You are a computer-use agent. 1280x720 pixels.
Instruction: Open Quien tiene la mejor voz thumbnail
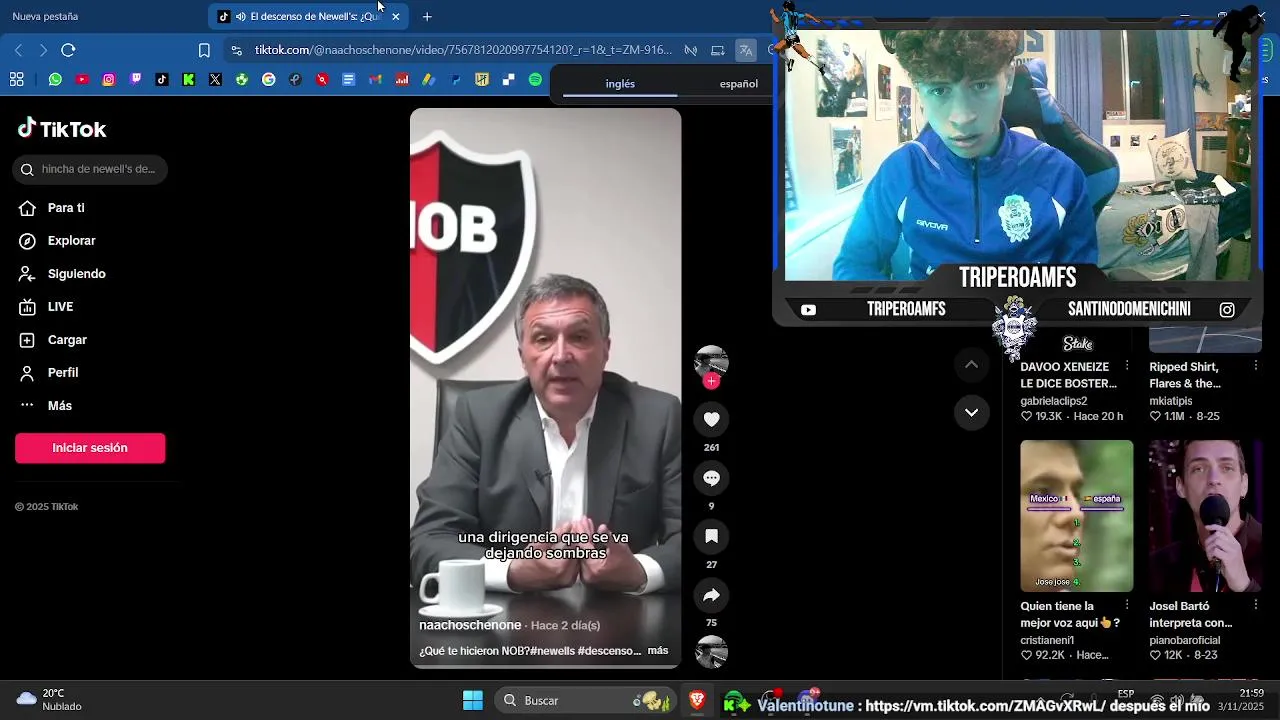1077,516
